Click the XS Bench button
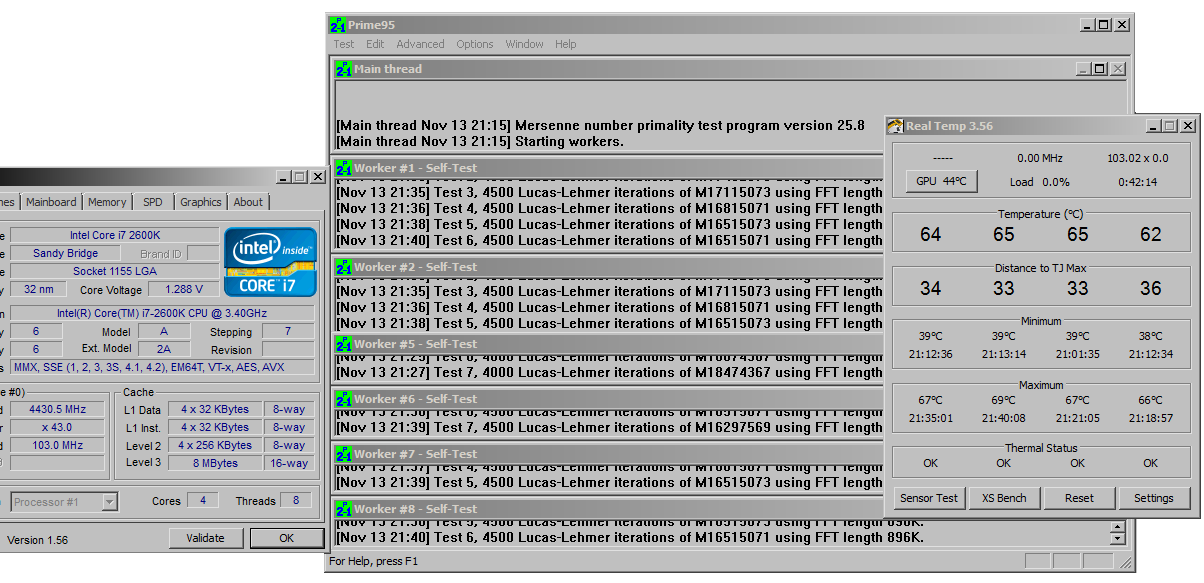This screenshot has width=1204, height=583. pos(1004,498)
